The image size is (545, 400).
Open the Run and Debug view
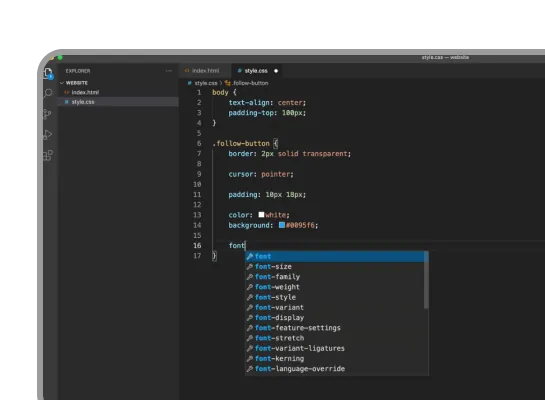click(x=48, y=134)
